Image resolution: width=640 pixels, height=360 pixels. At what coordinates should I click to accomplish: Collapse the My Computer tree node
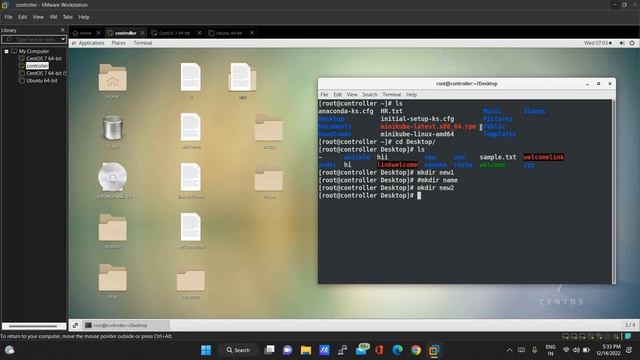(7, 51)
